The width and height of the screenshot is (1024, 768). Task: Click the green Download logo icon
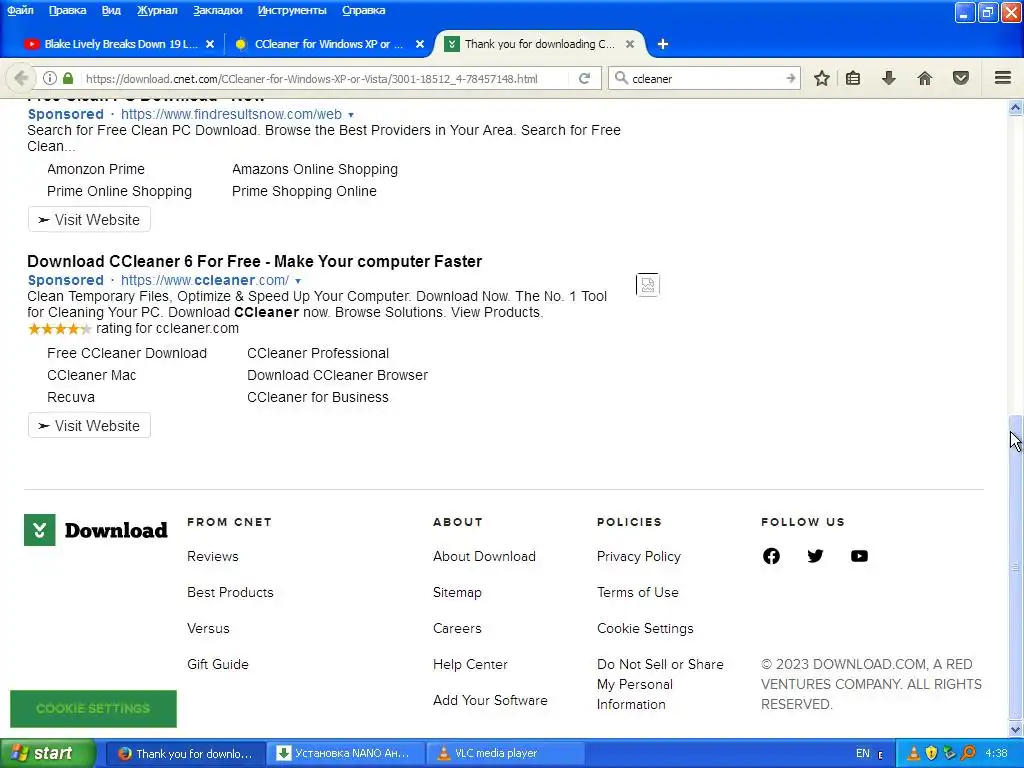(40, 530)
